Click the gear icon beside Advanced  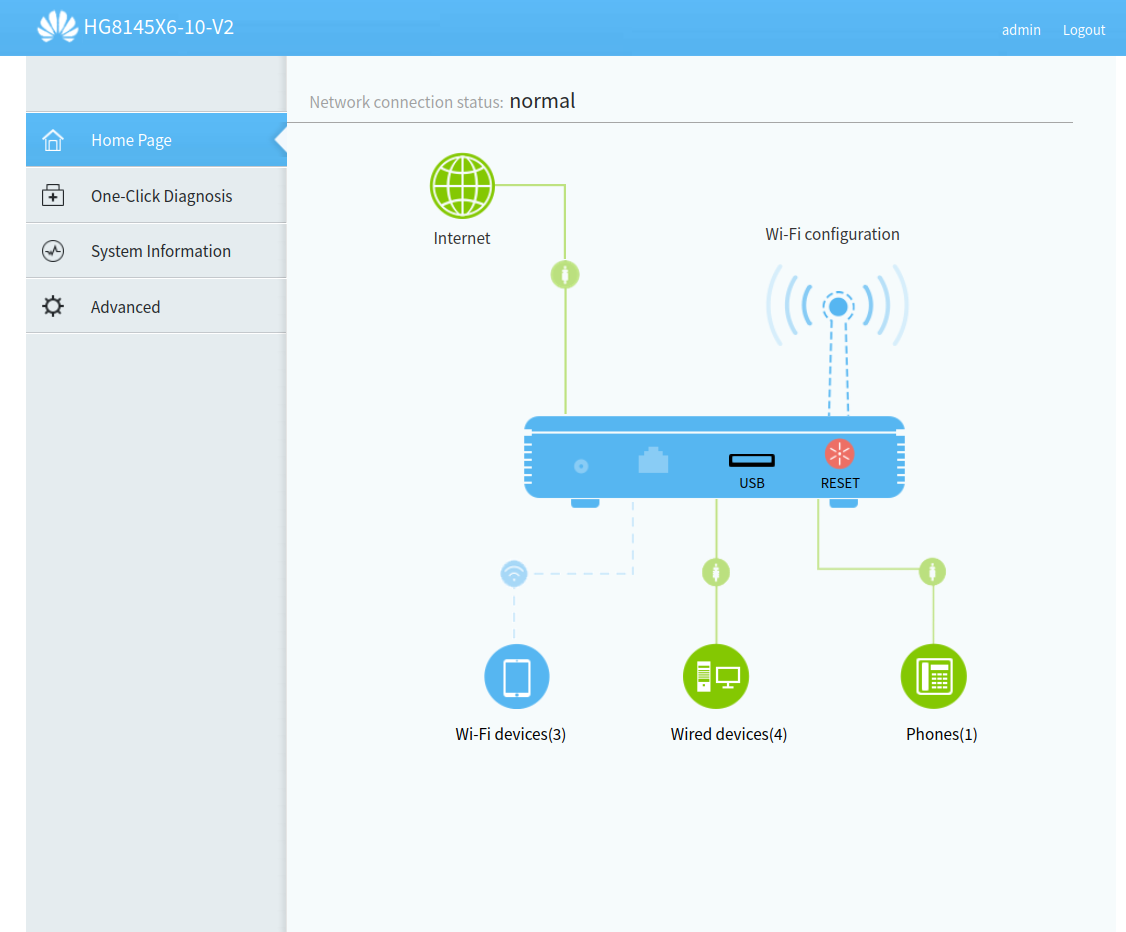[52, 307]
